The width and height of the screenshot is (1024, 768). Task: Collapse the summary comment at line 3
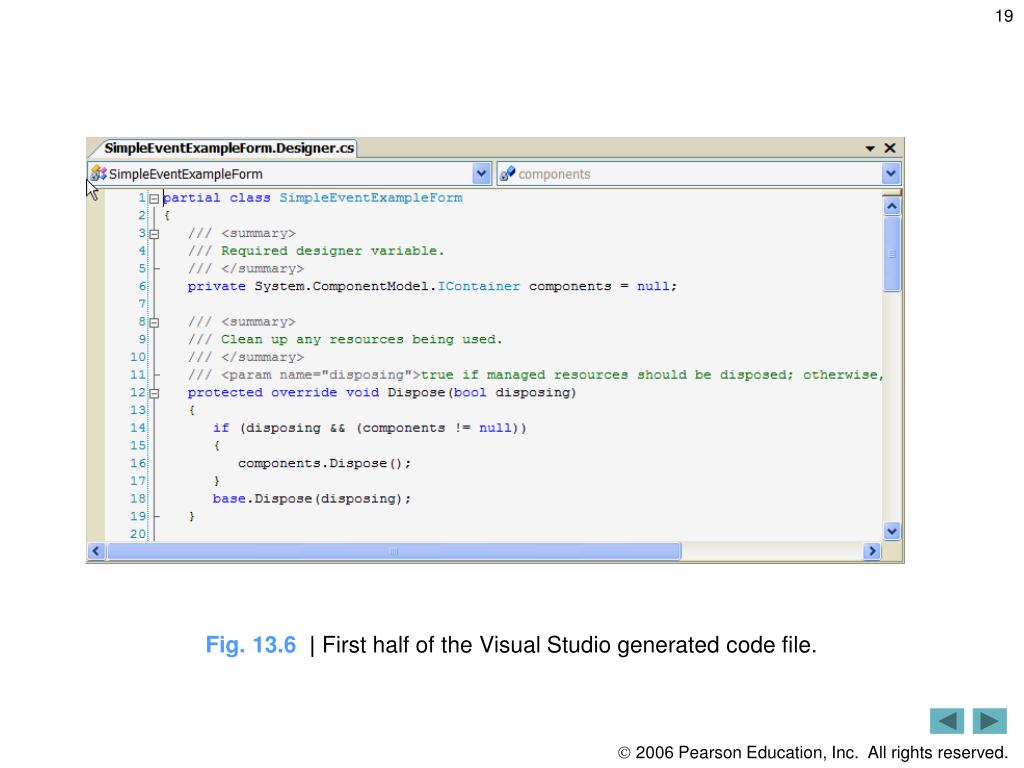[154, 233]
